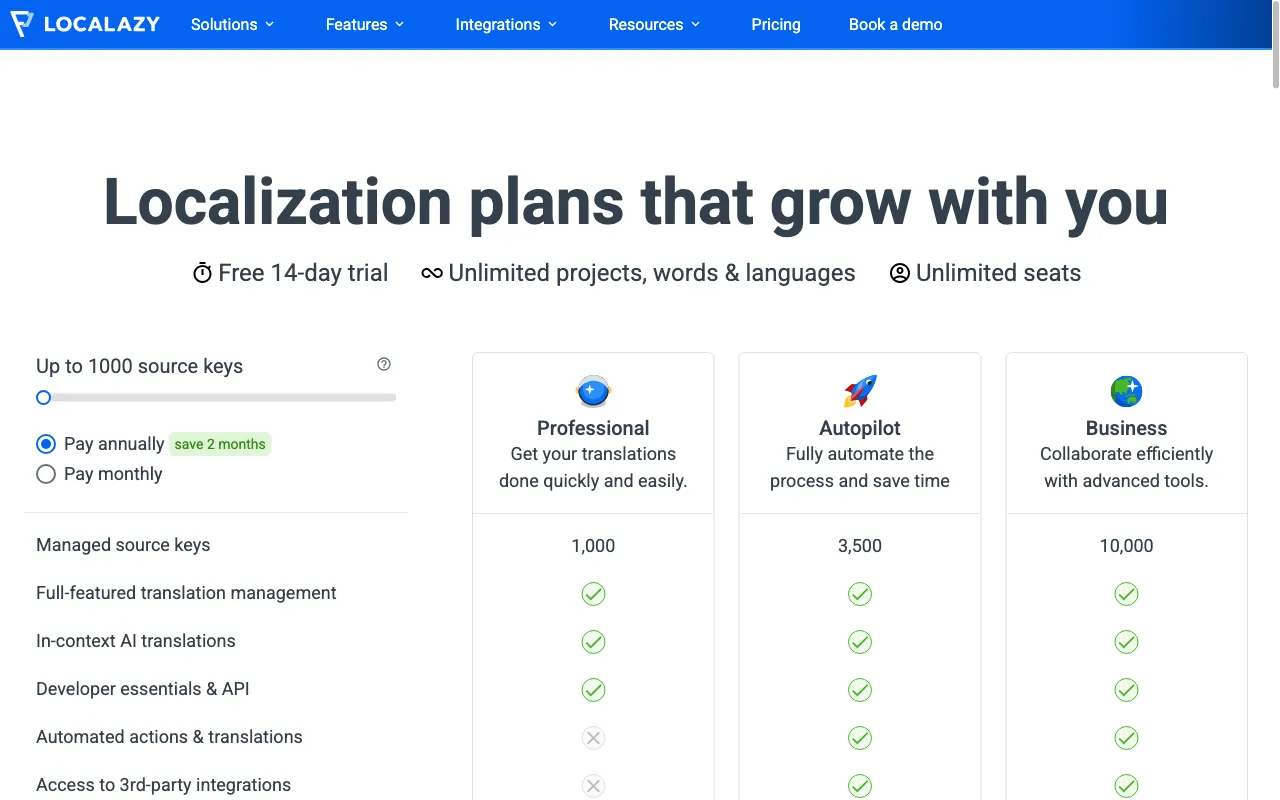Click Full-featured translation management label
The image size is (1280, 800).
point(186,593)
